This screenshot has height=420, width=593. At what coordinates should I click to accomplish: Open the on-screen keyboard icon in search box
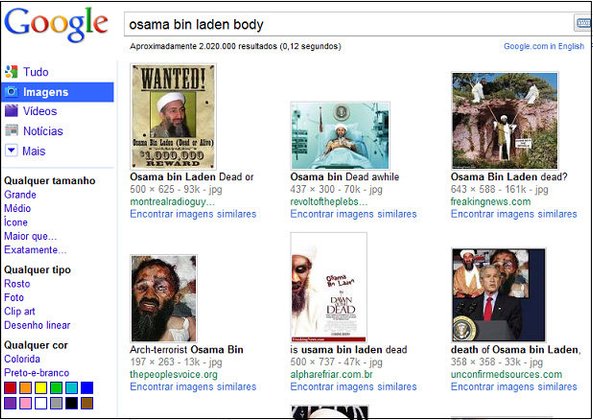(584, 23)
